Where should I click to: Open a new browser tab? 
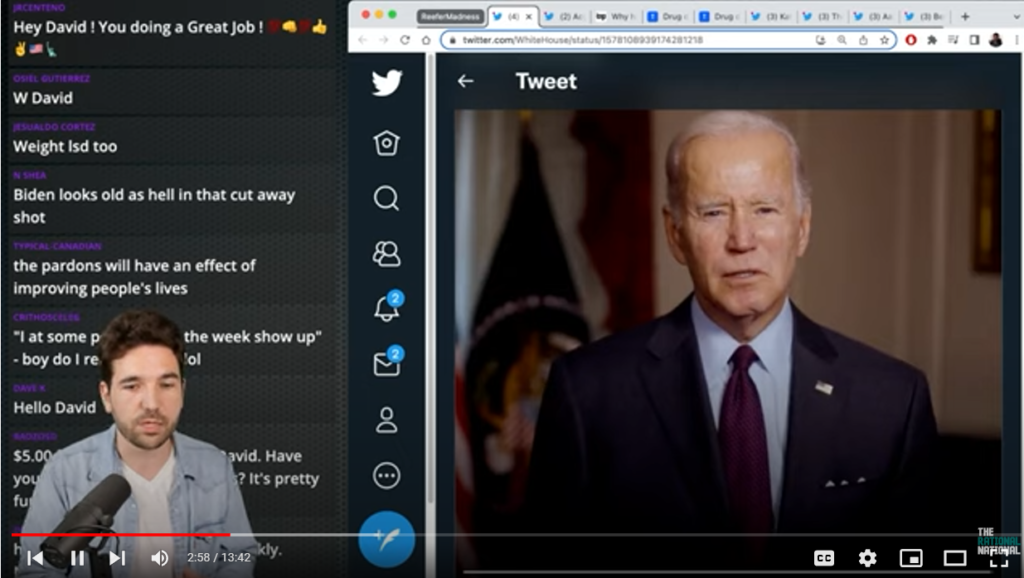965,16
